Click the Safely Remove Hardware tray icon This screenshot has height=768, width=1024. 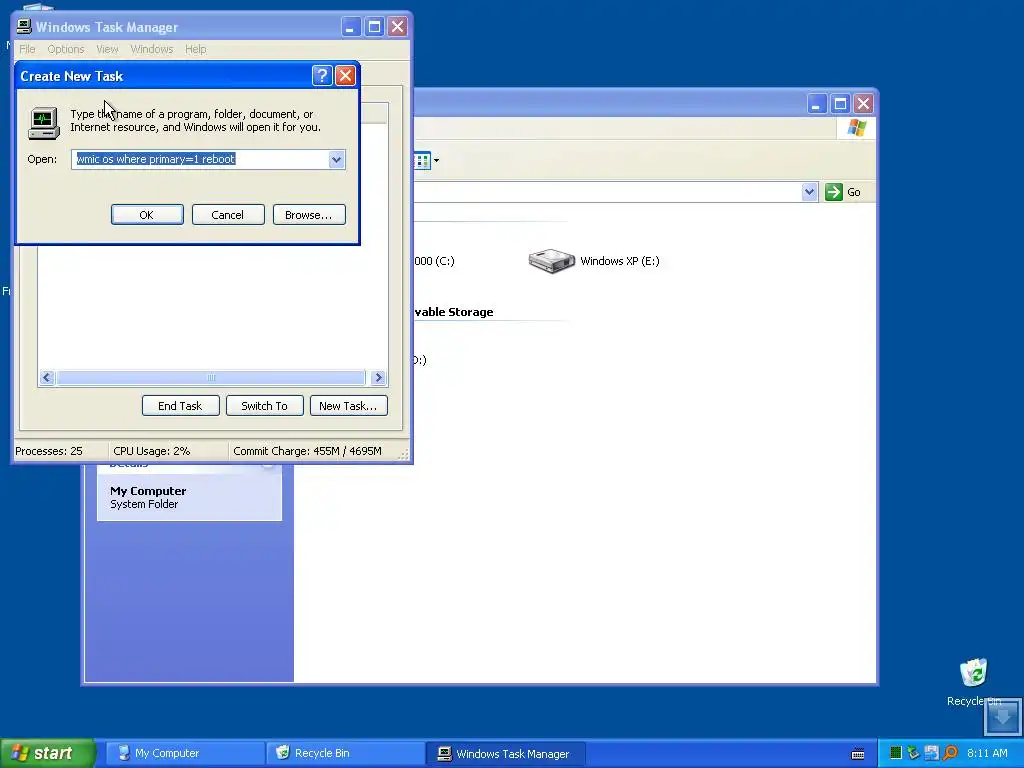point(914,753)
